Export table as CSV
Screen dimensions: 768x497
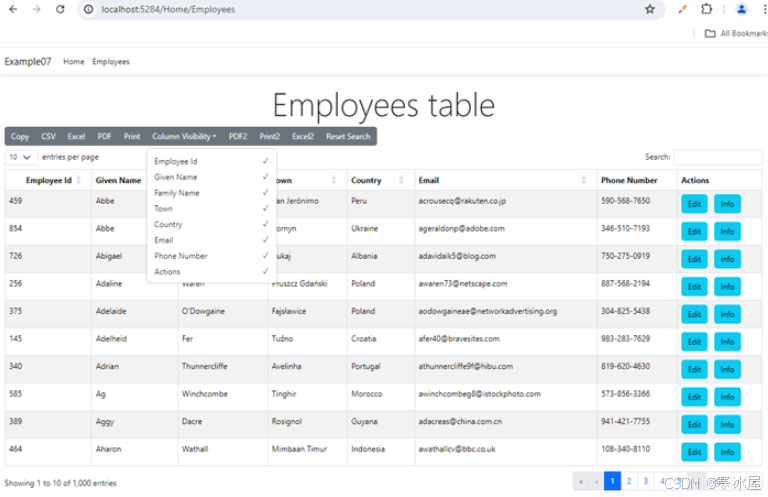48,137
